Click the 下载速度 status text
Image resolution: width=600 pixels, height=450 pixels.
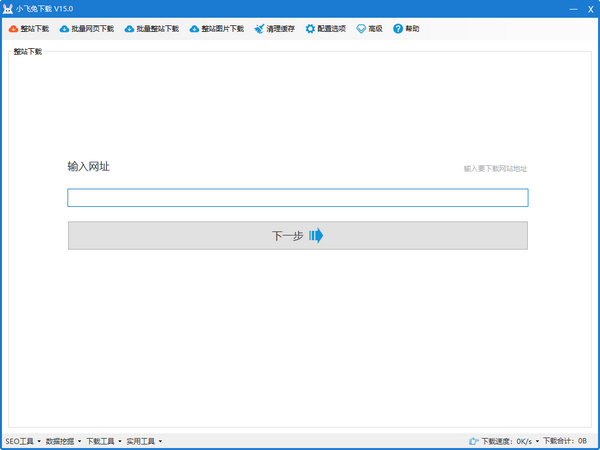click(506, 441)
